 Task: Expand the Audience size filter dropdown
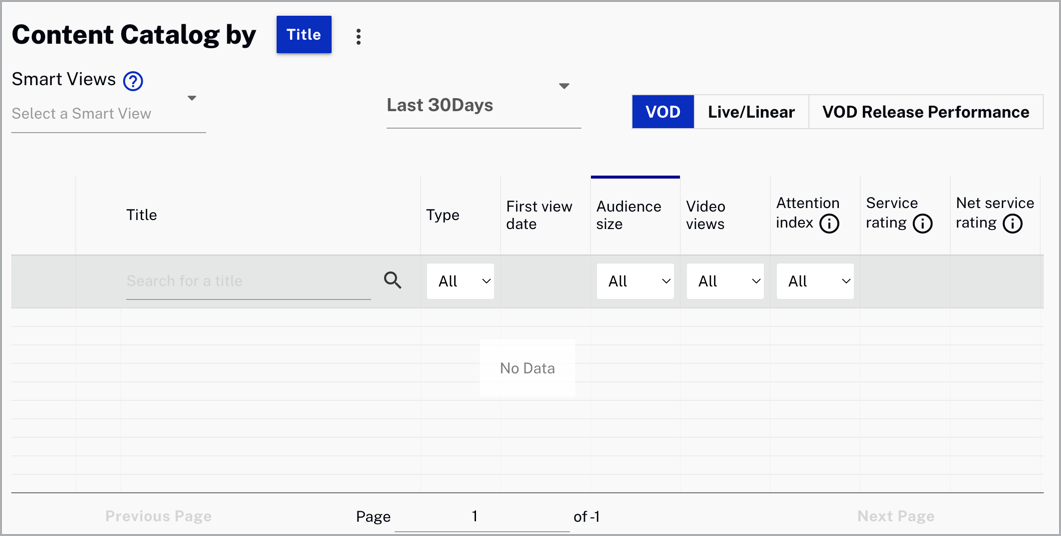pos(635,281)
